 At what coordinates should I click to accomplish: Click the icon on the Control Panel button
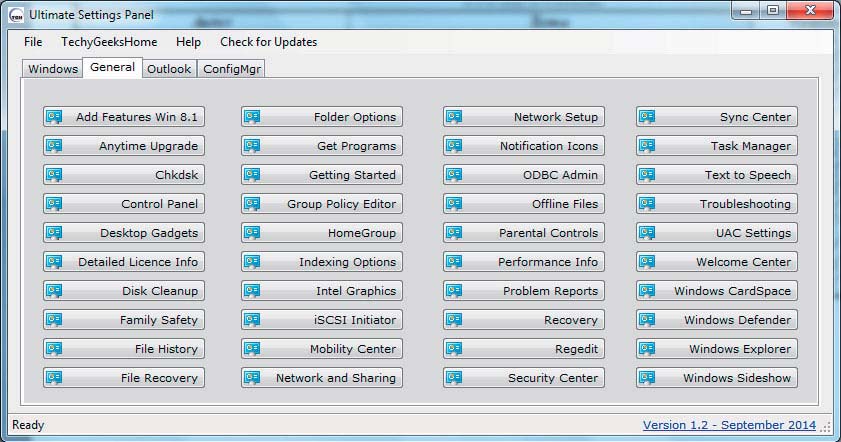[54, 203]
